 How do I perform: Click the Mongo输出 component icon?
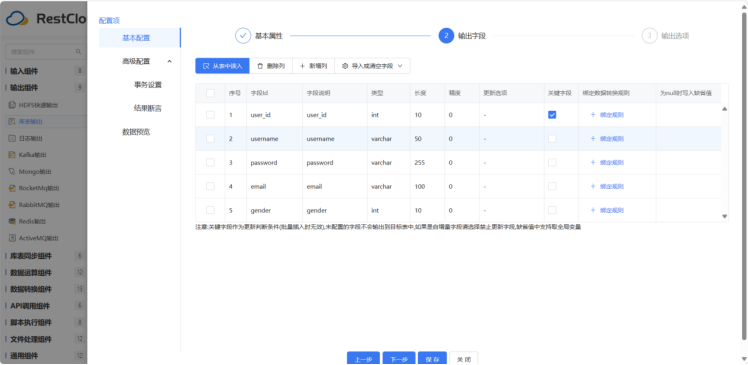coord(13,171)
